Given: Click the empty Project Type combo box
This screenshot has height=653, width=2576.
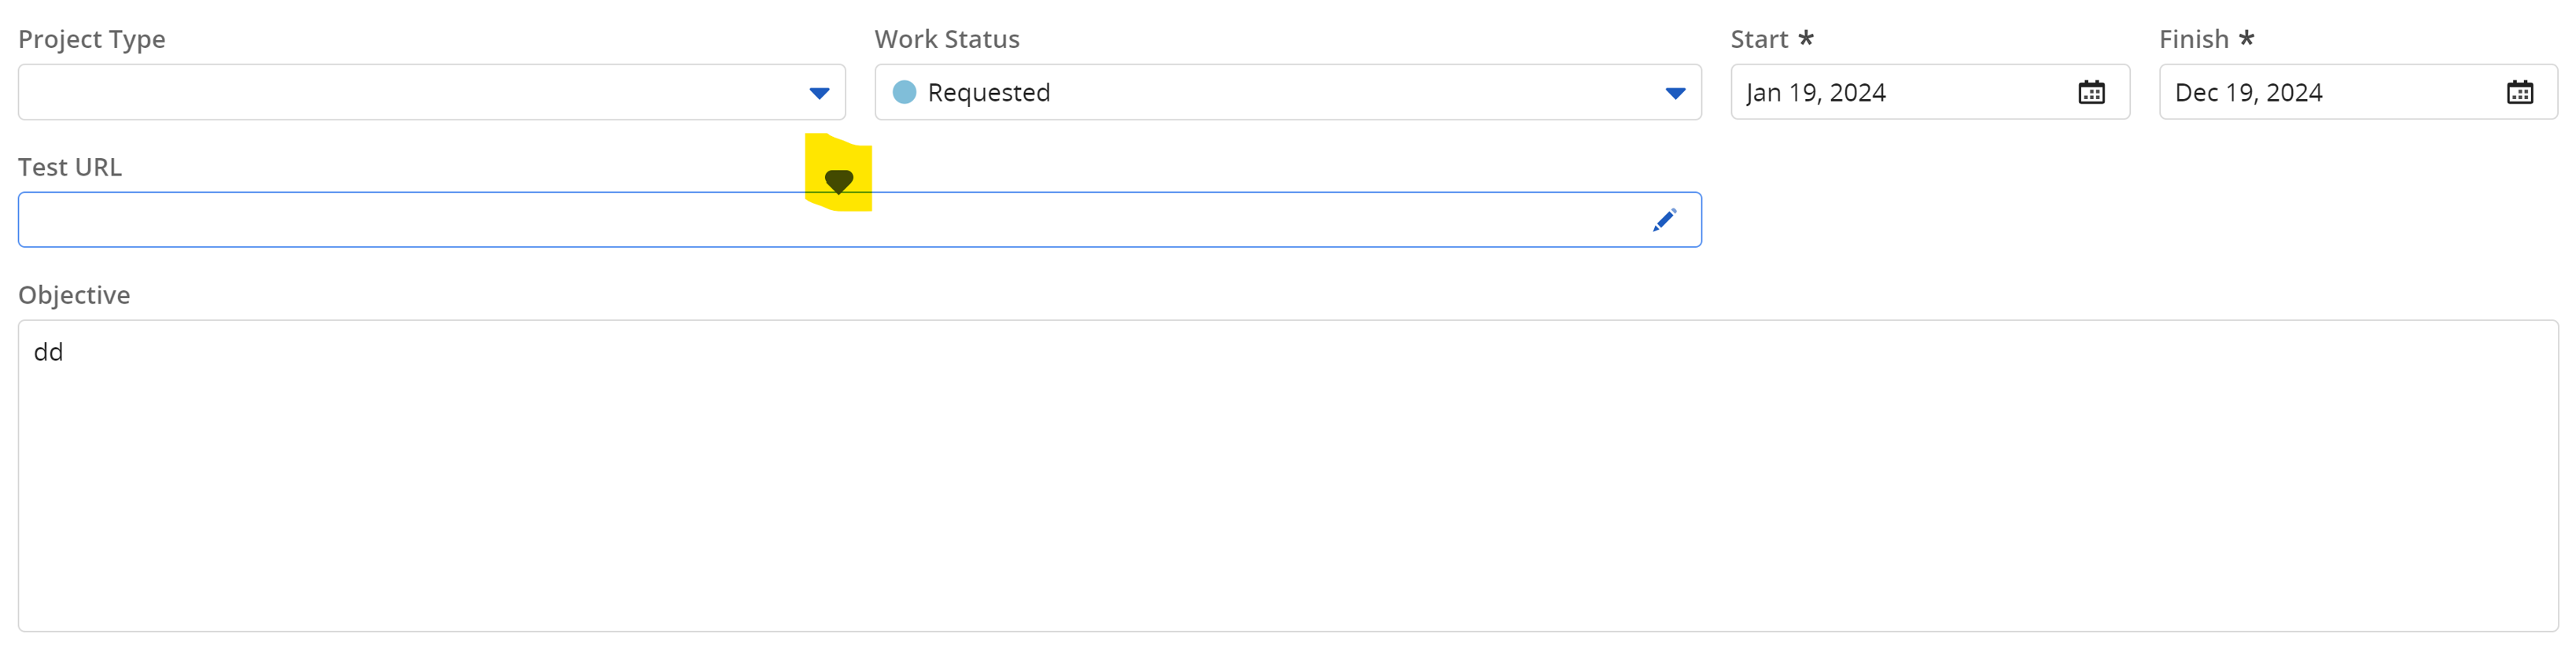Looking at the screenshot, I should click(410, 93).
